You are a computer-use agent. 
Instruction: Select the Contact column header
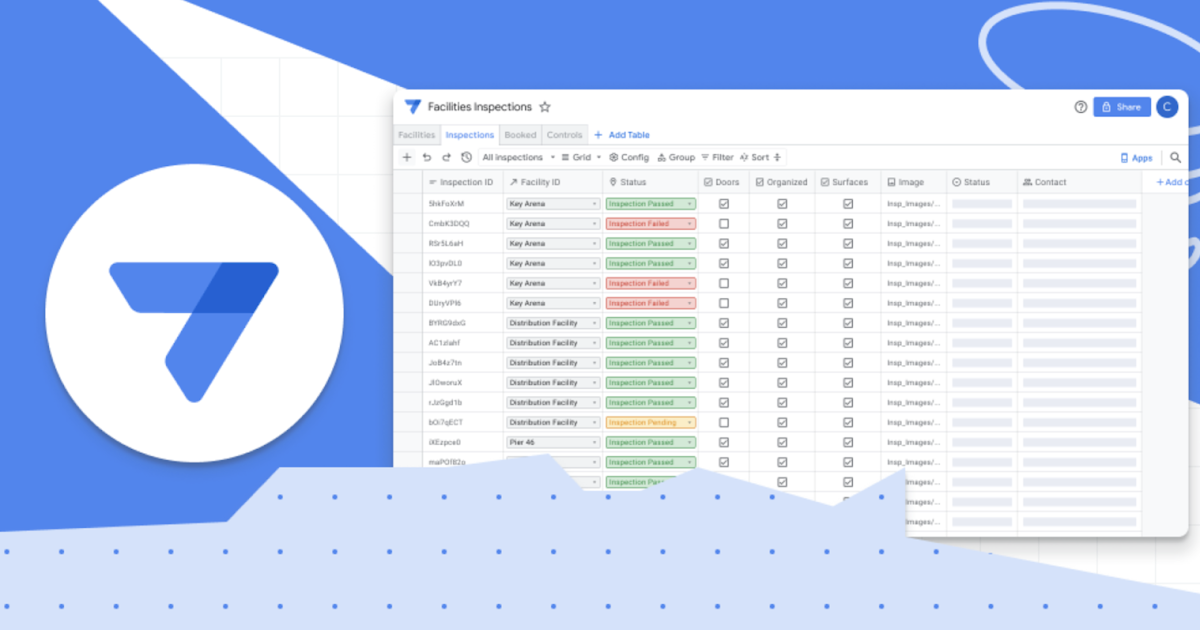point(1080,182)
